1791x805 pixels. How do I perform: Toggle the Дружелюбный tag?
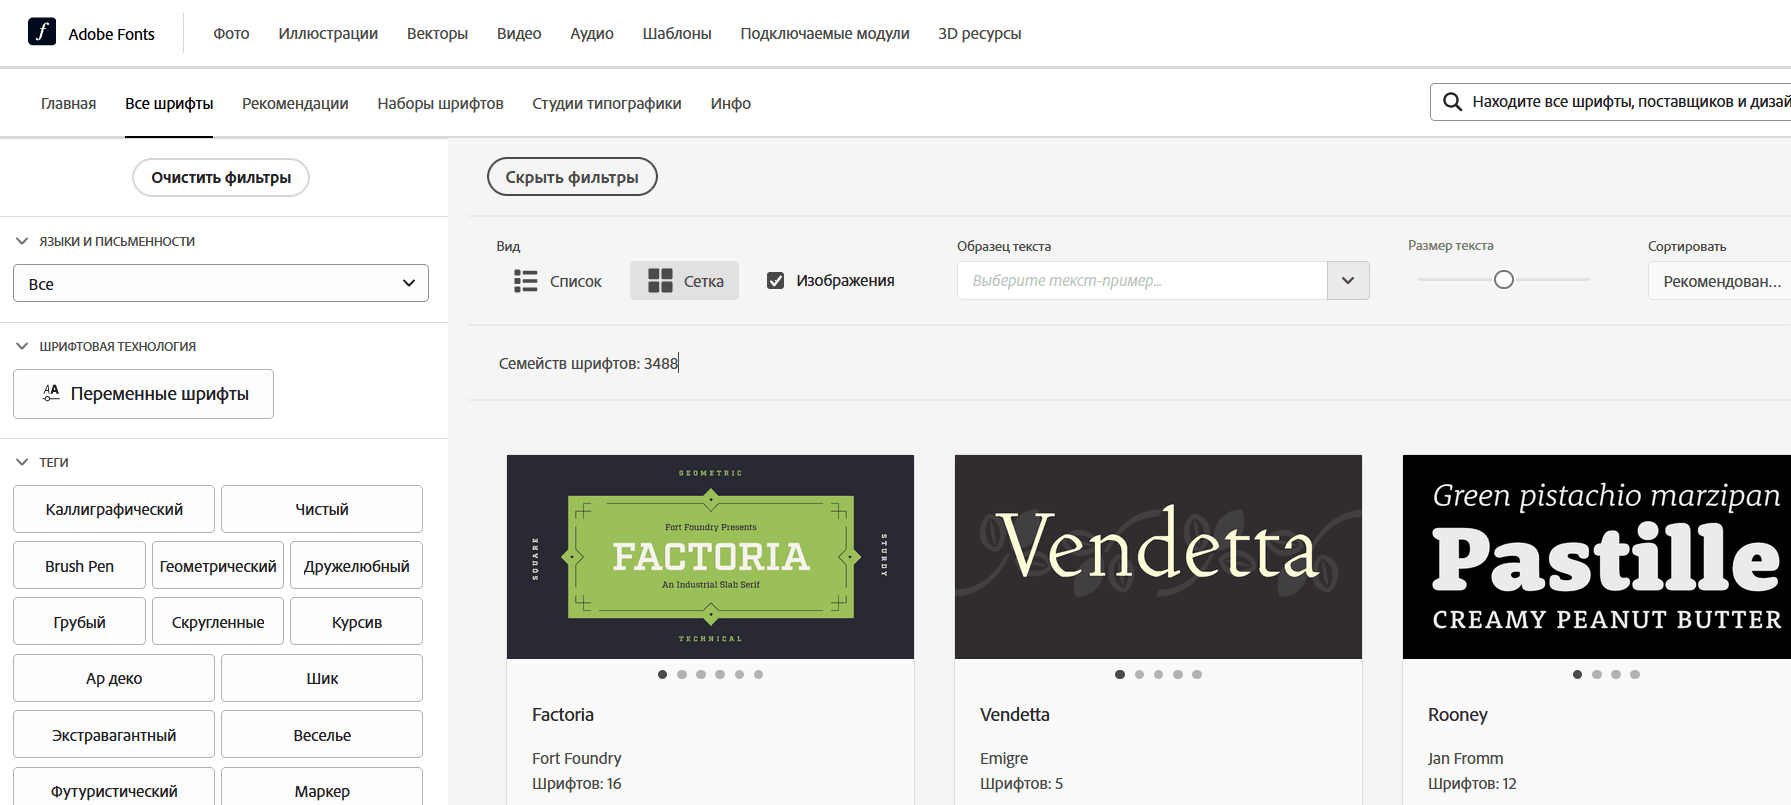(x=357, y=566)
